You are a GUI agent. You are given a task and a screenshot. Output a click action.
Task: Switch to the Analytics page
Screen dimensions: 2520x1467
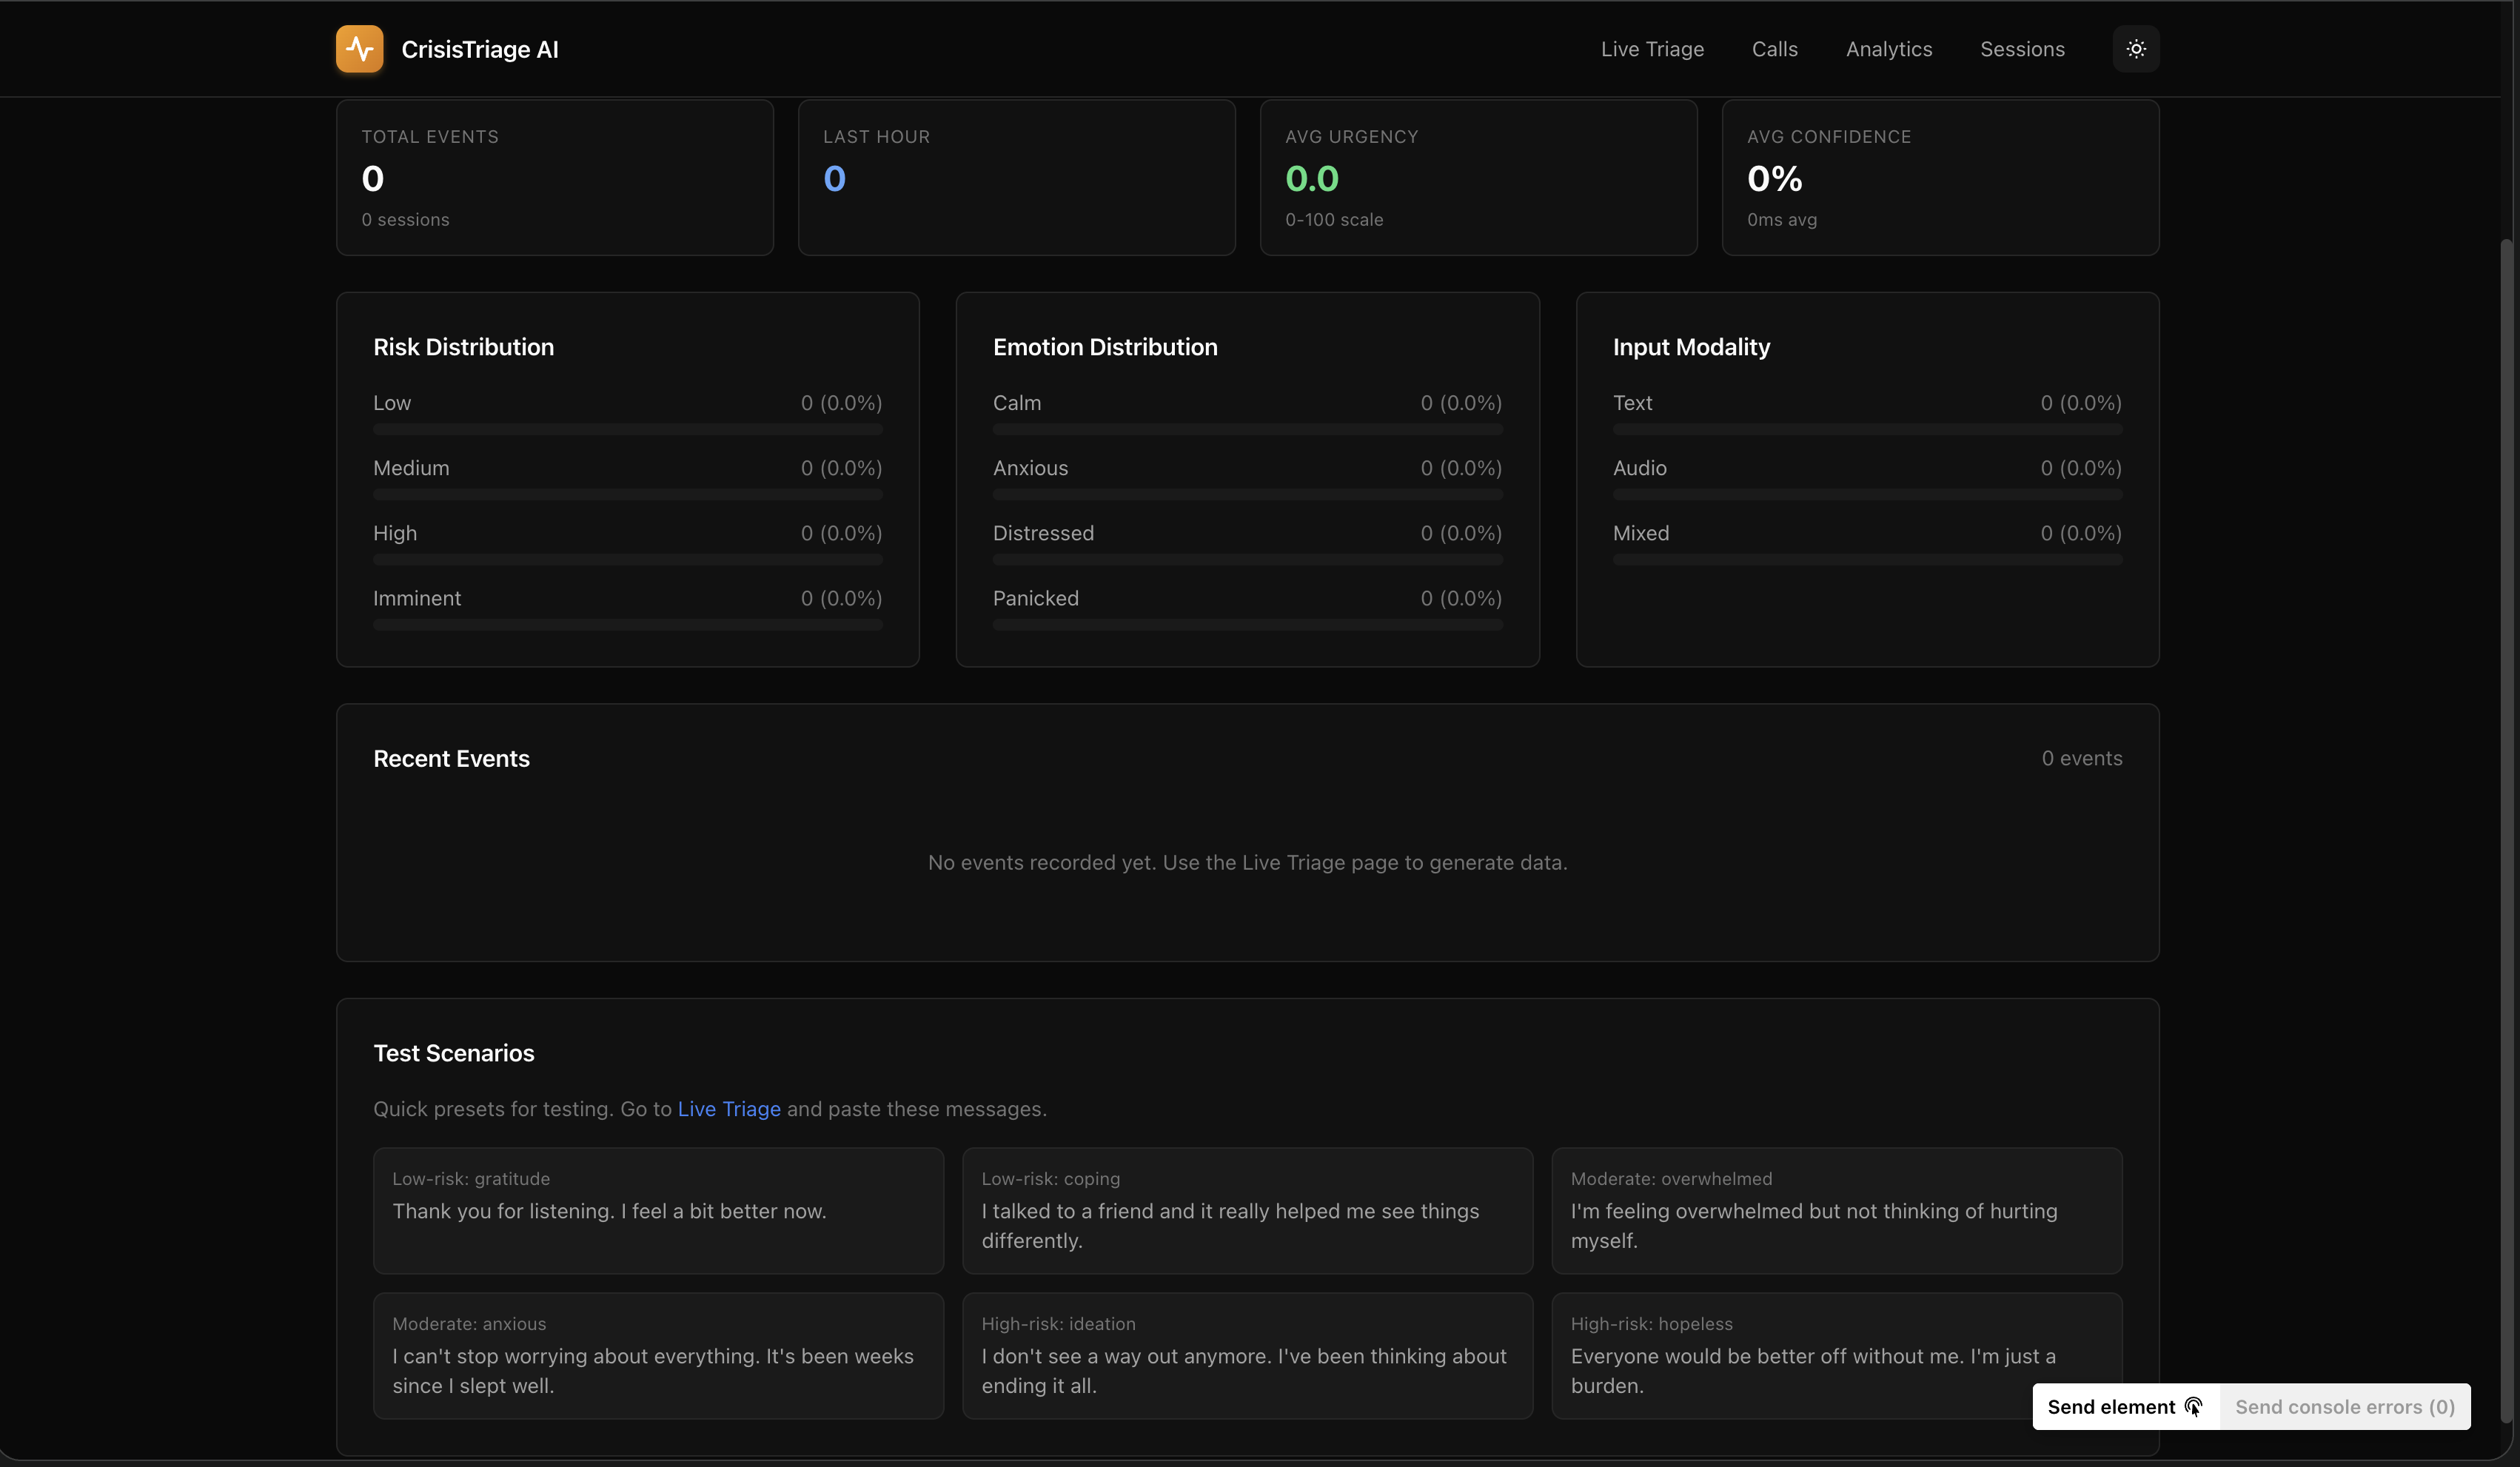(x=1888, y=48)
